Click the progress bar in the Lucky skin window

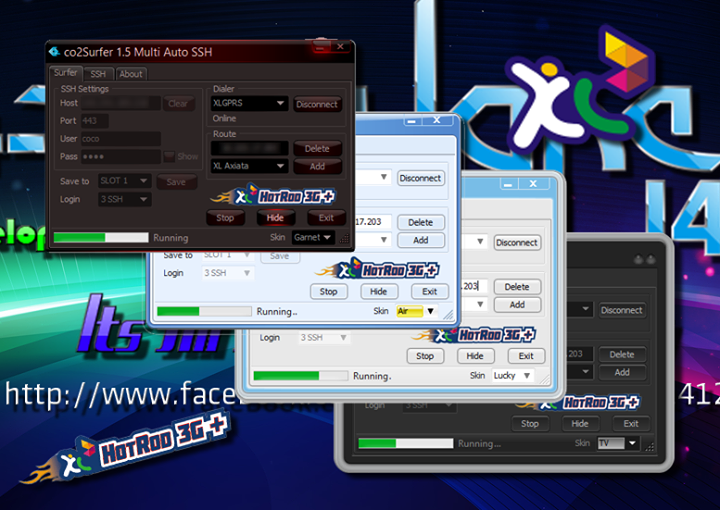(300, 375)
